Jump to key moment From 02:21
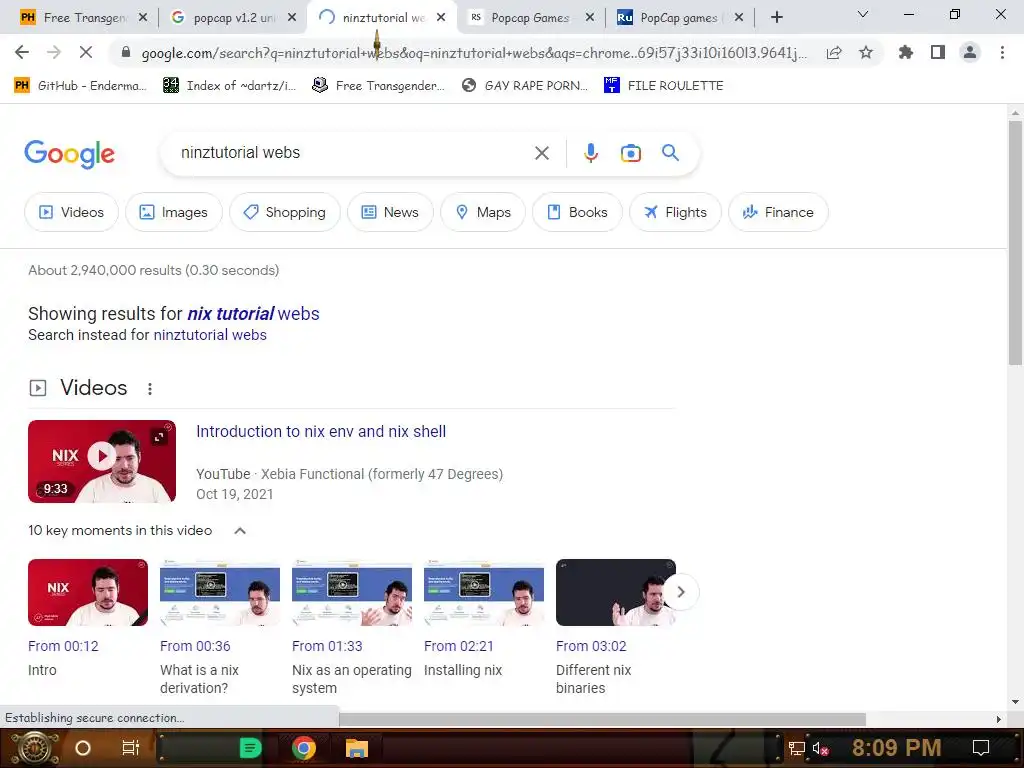The image size is (1024, 768). (458, 646)
